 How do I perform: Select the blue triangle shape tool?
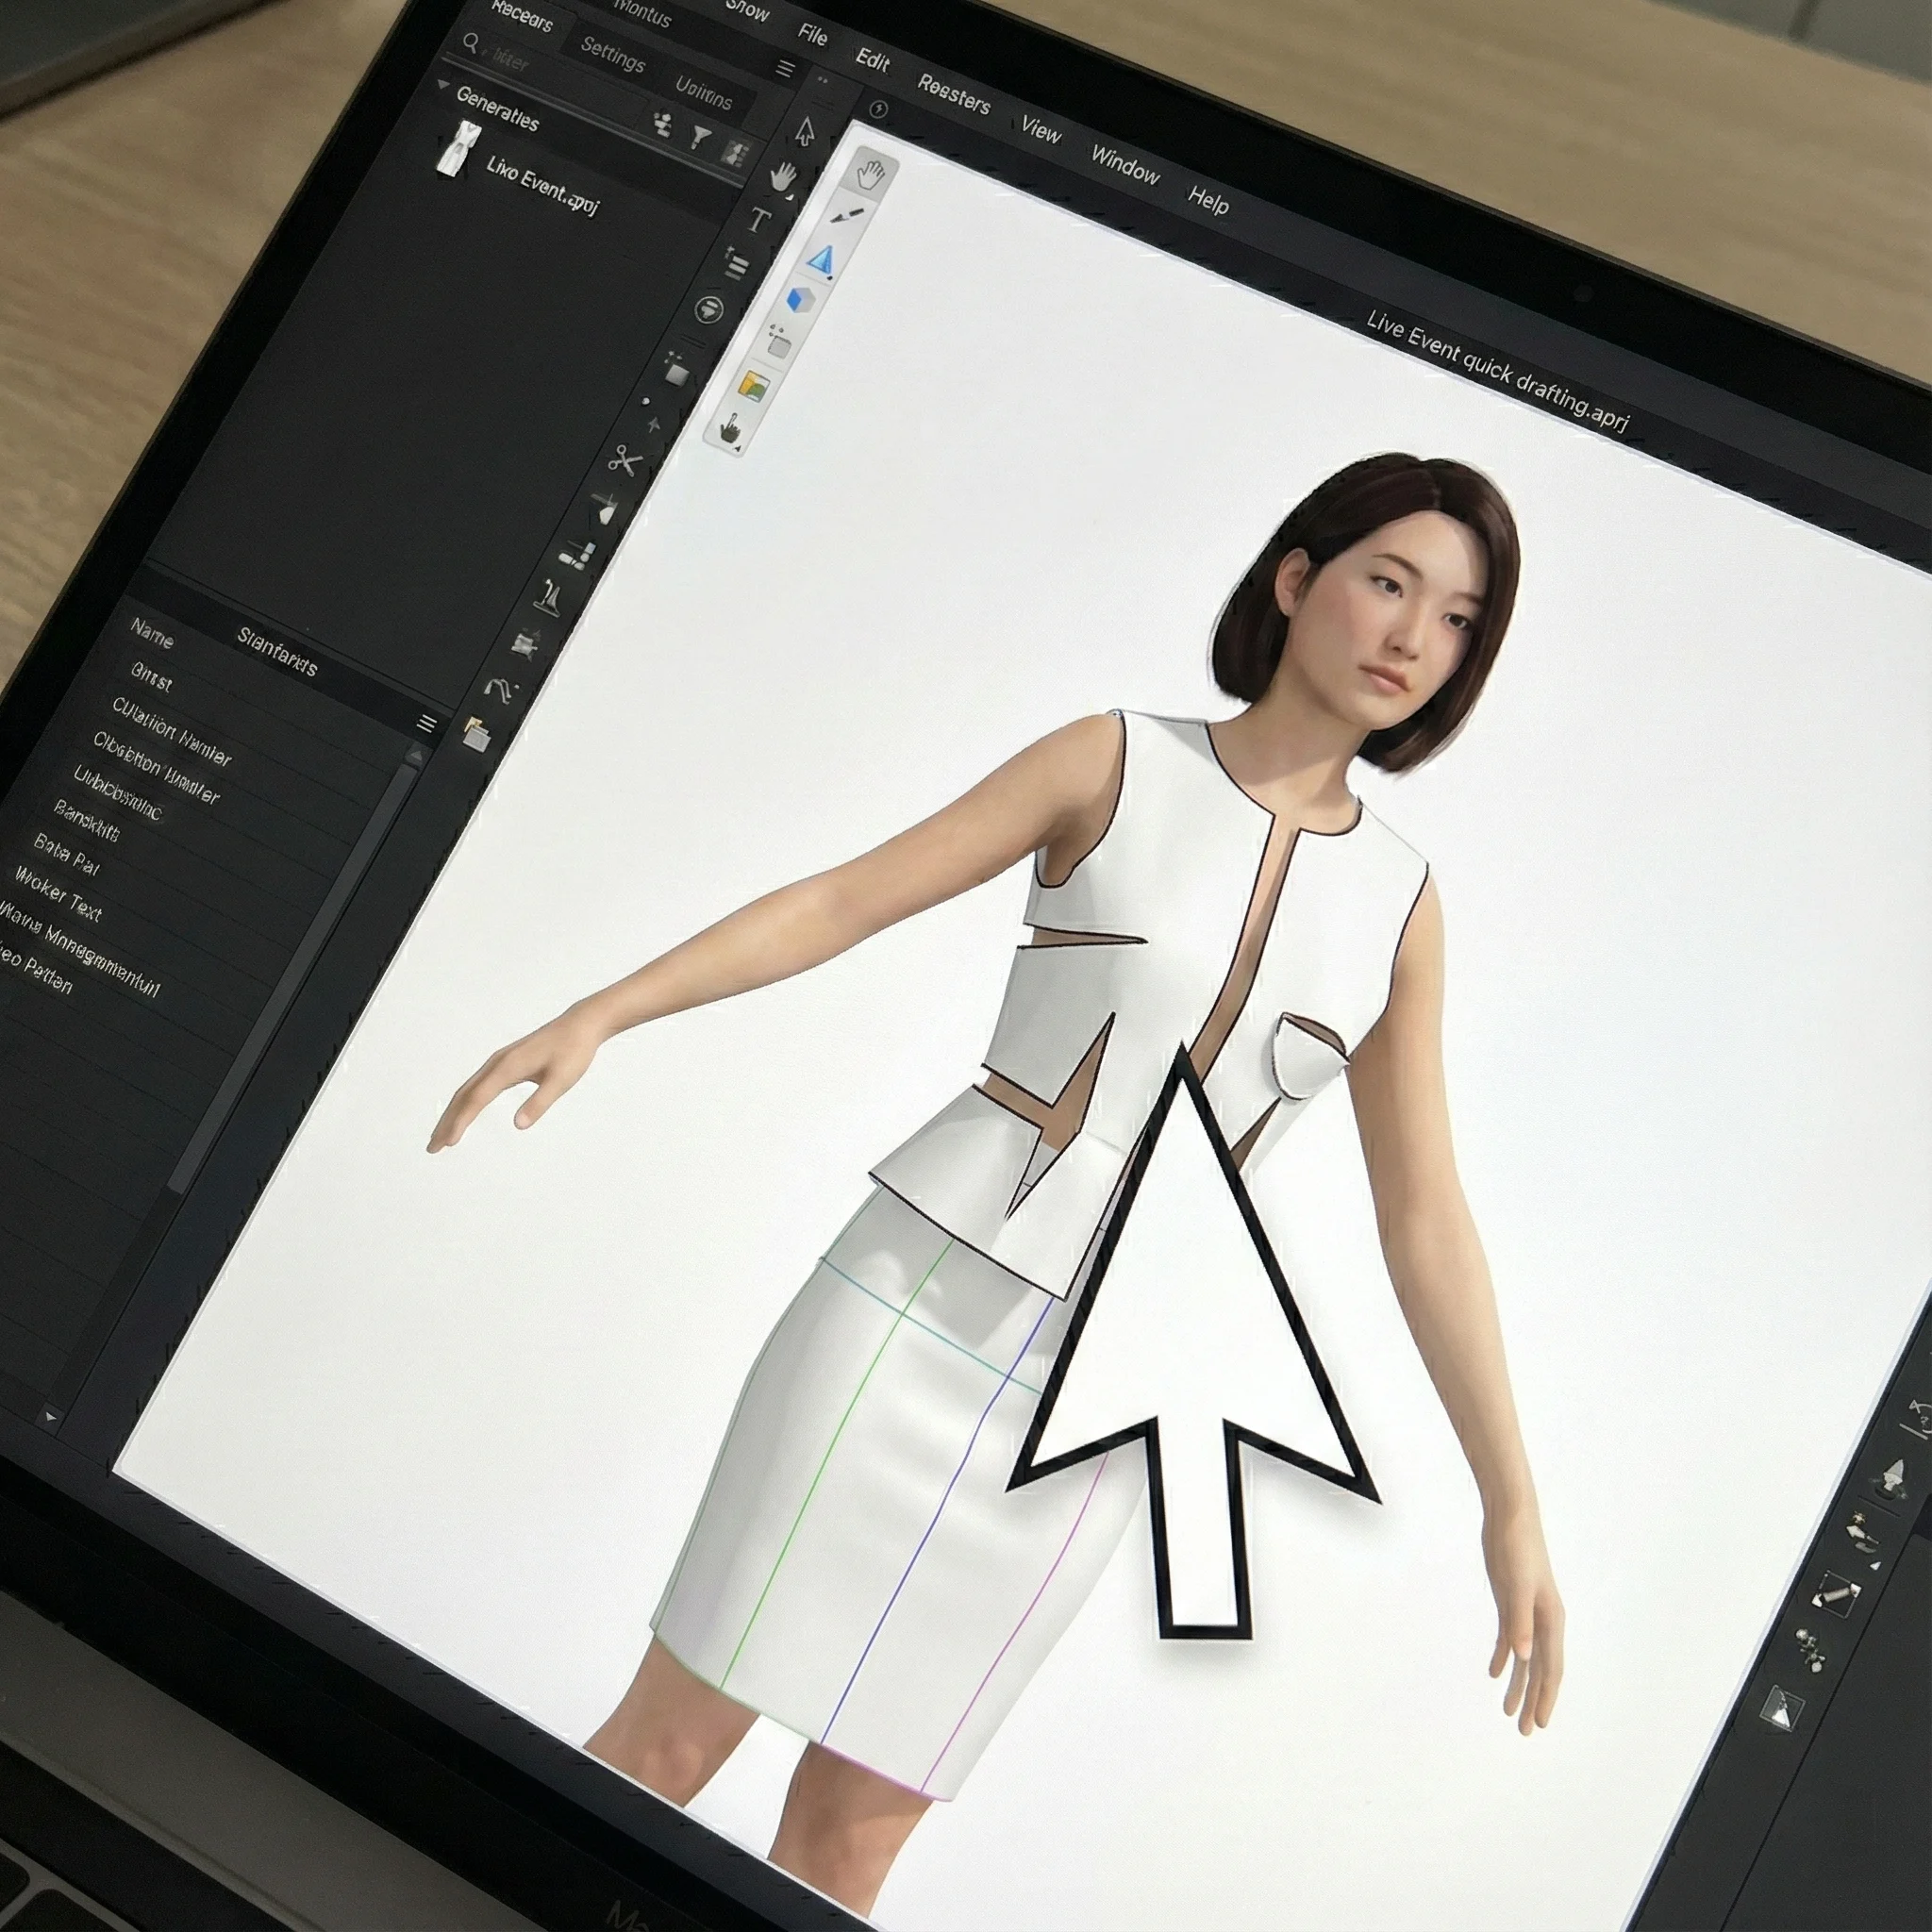(x=821, y=260)
